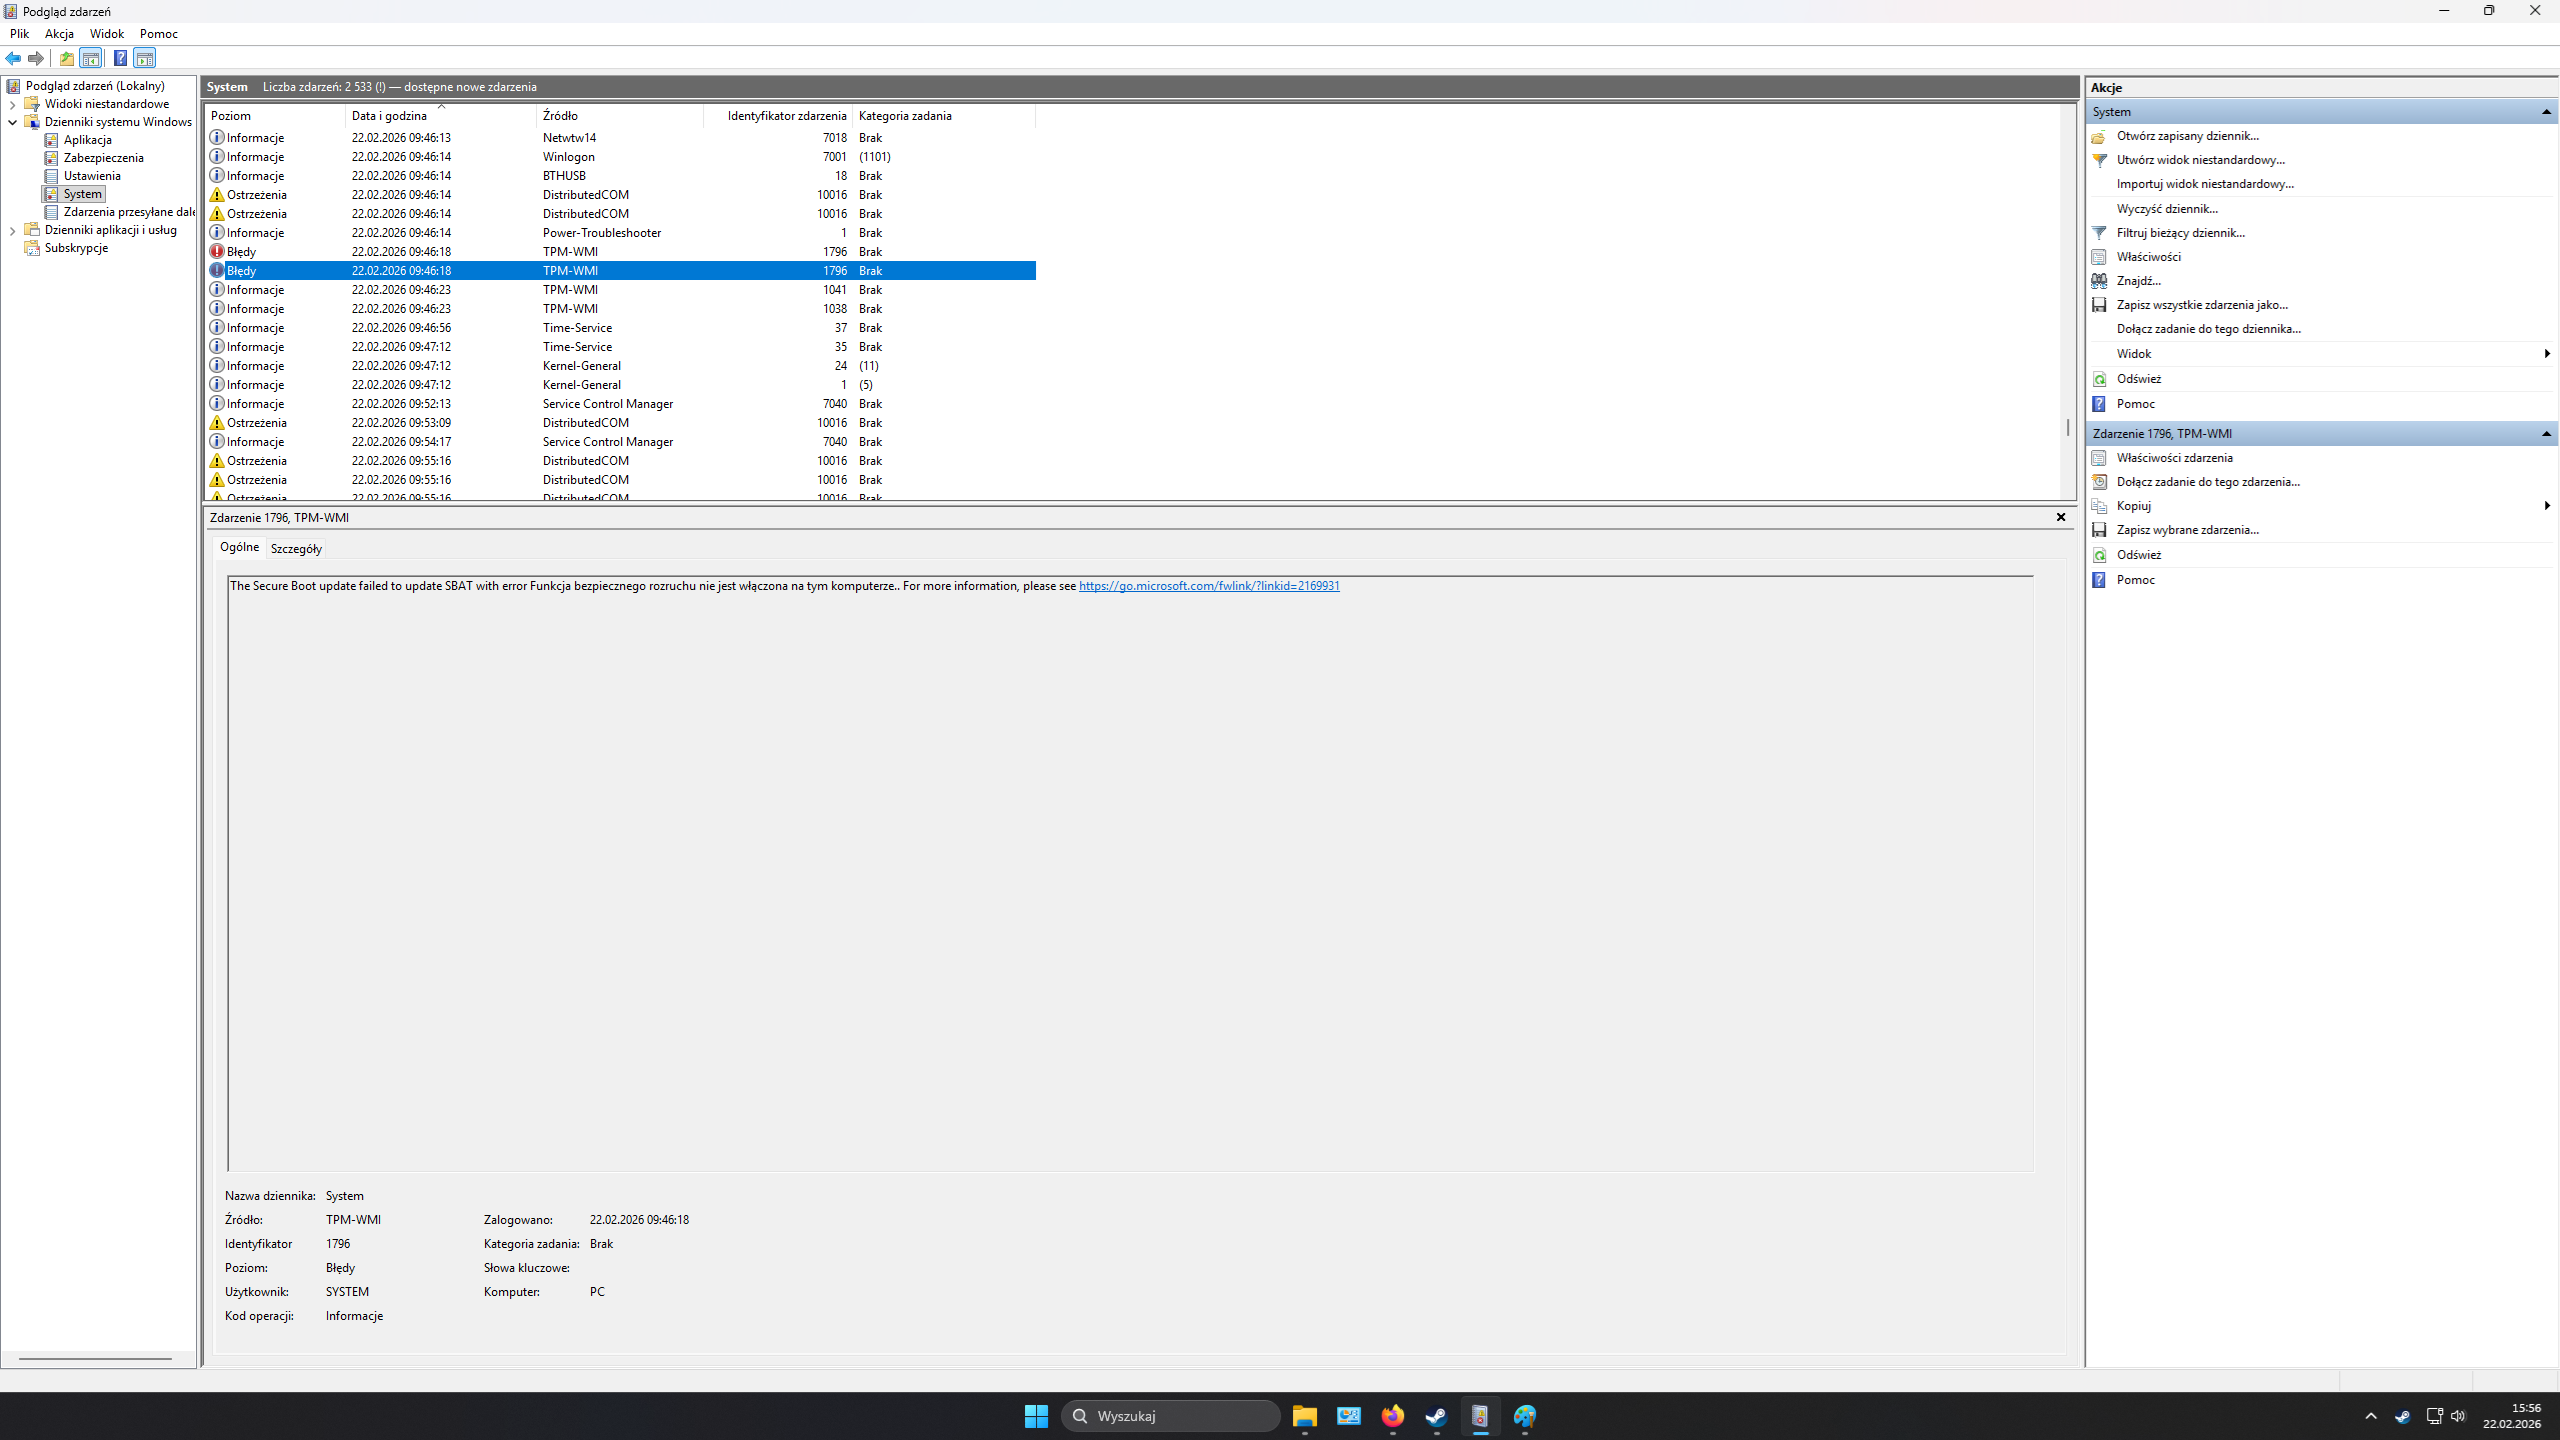Open the Kopiuj submenu arrow
The image size is (2560, 1440).
pos(2546,506)
